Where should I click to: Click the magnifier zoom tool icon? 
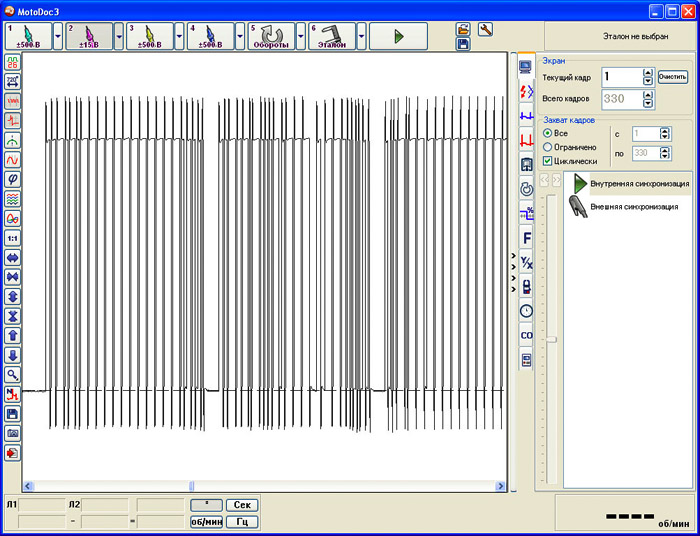click(13, 374)
